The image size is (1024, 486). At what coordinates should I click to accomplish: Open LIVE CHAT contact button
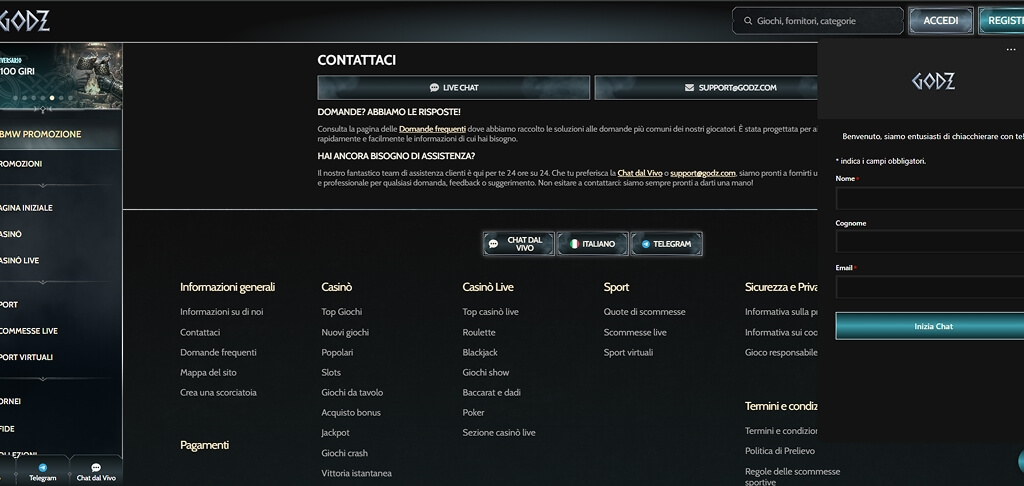(x=453, y=88)
